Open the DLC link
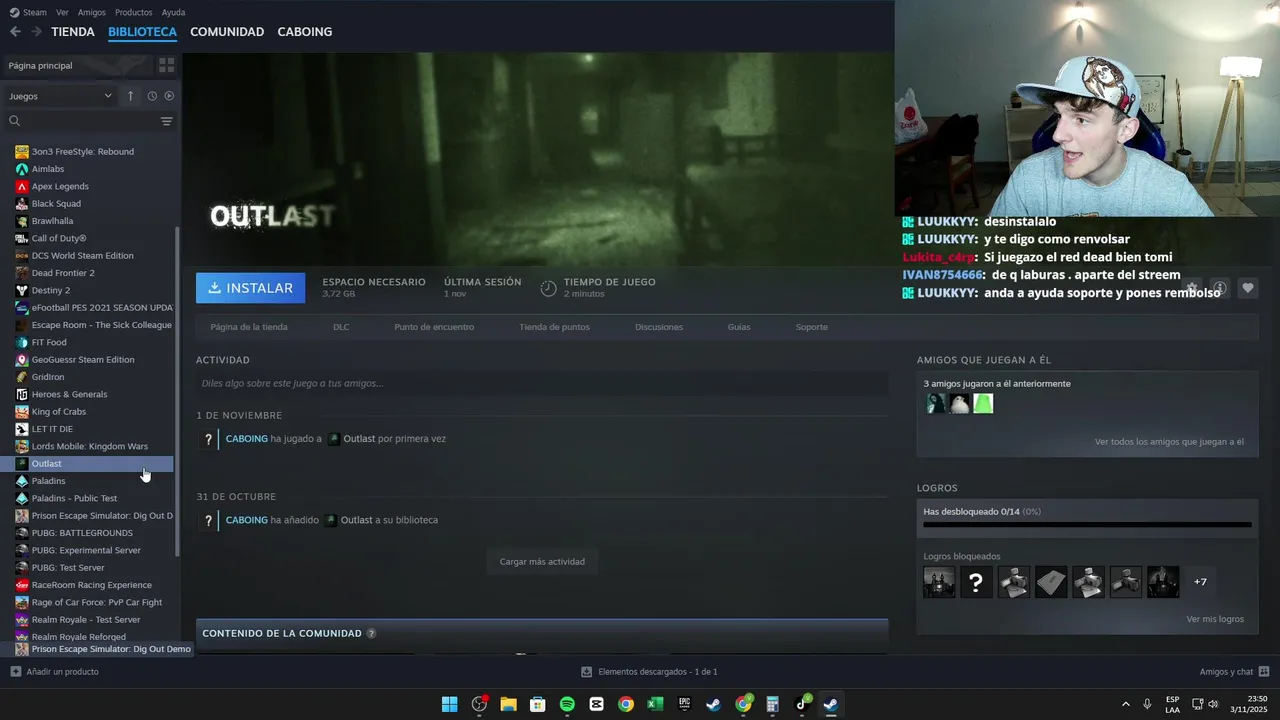 coord(341,327)
